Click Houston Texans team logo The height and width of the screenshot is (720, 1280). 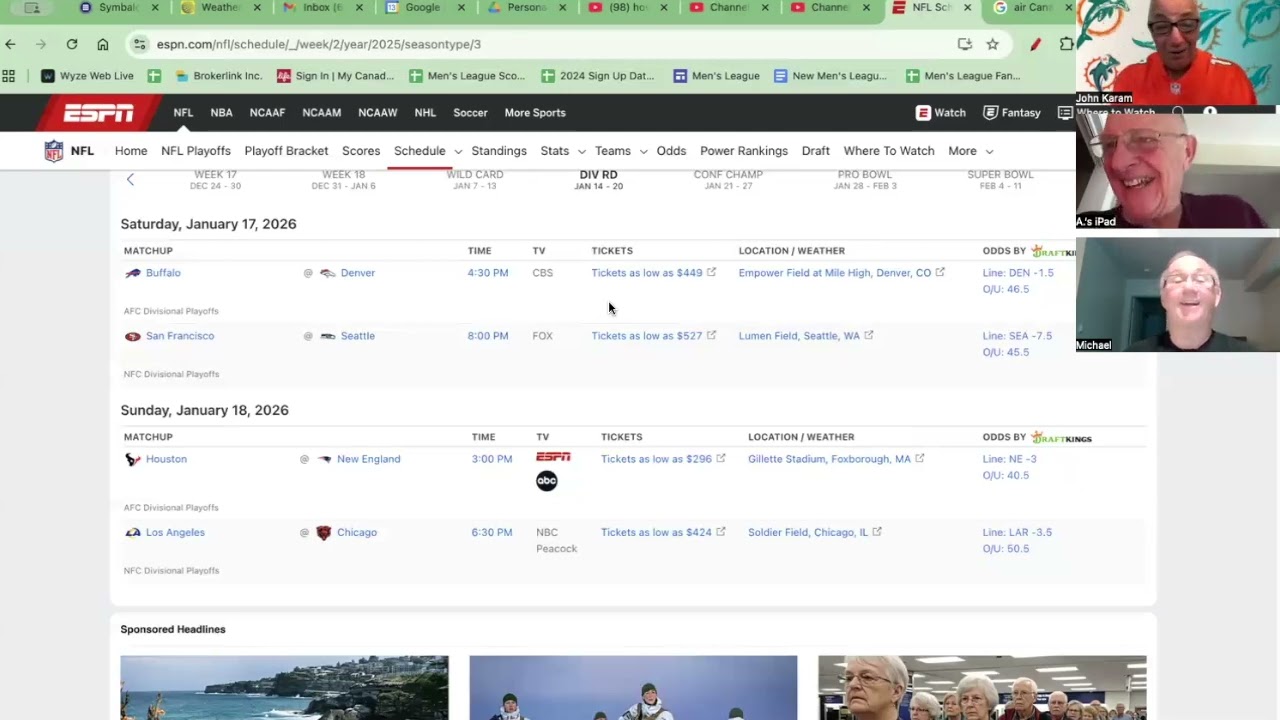click(x=132, y=459)
